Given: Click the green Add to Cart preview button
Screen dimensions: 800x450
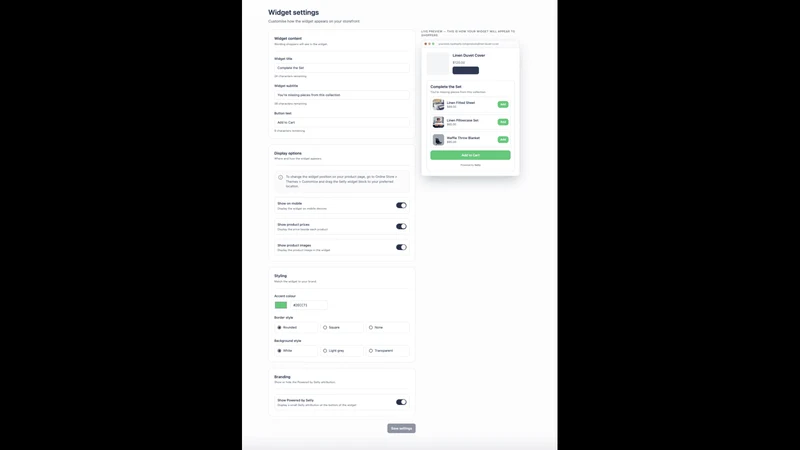Looking at the screenshot, I should click(x=470, y=155).
